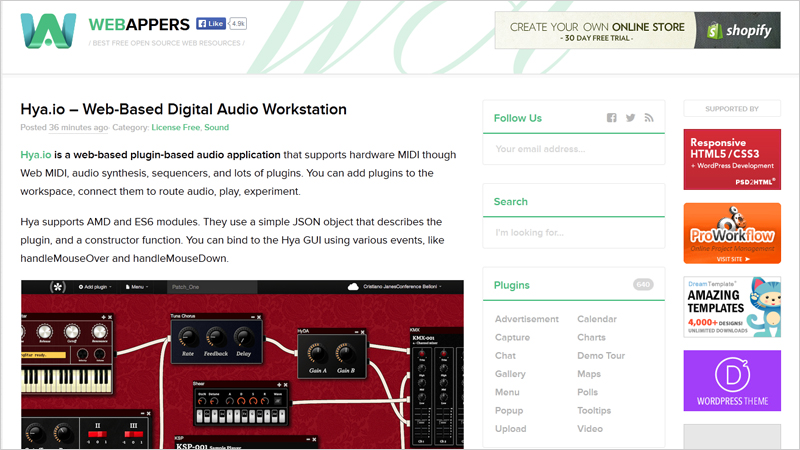Follow the Hya.io link in the paragraph
The image size is (800, 450).
[x=36, y=155]
